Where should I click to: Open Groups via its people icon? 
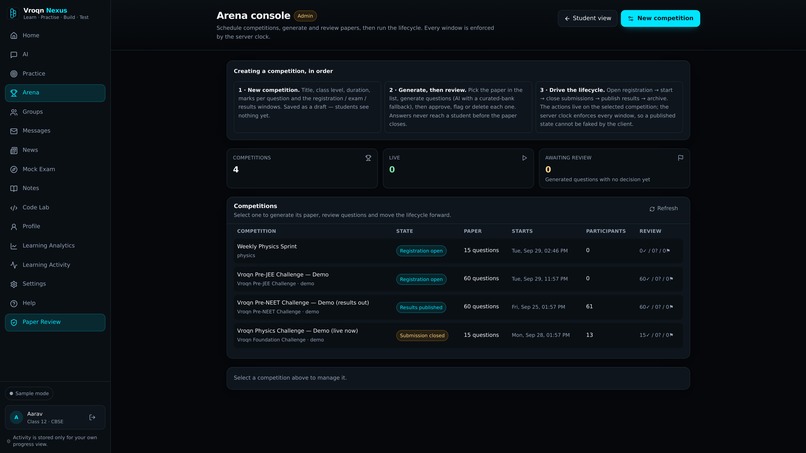pyautogui.click(x=14, y=112)
